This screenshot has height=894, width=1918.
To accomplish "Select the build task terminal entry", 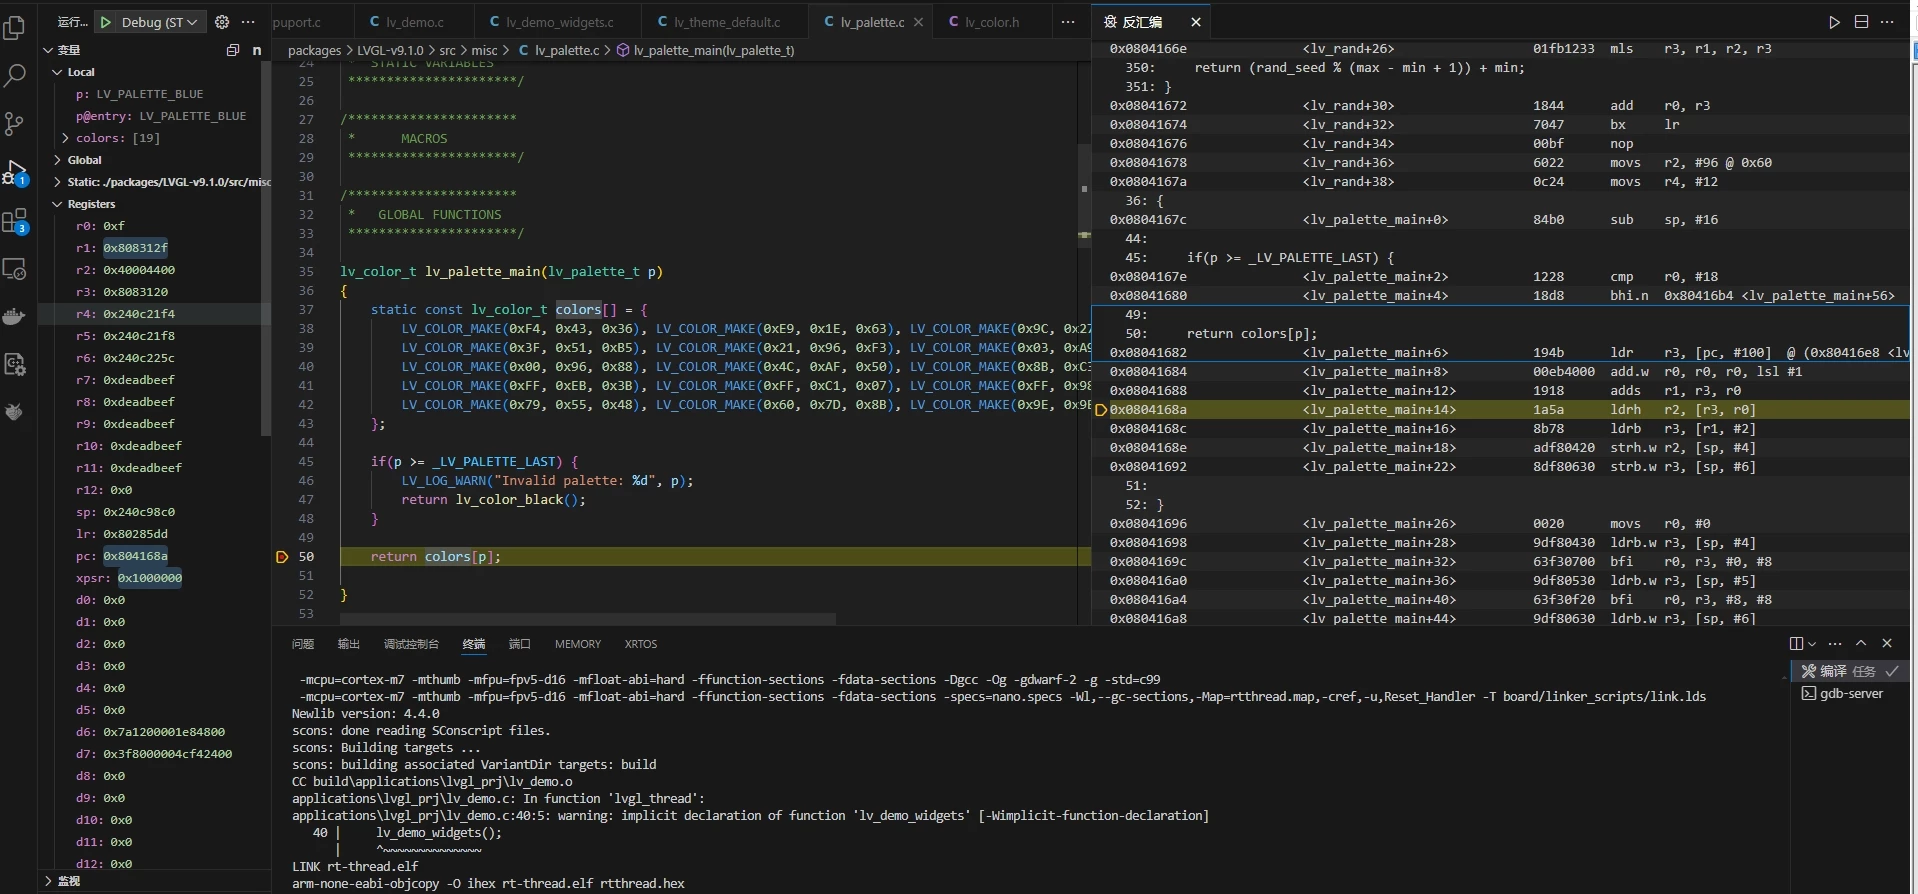I will 1849,671.
